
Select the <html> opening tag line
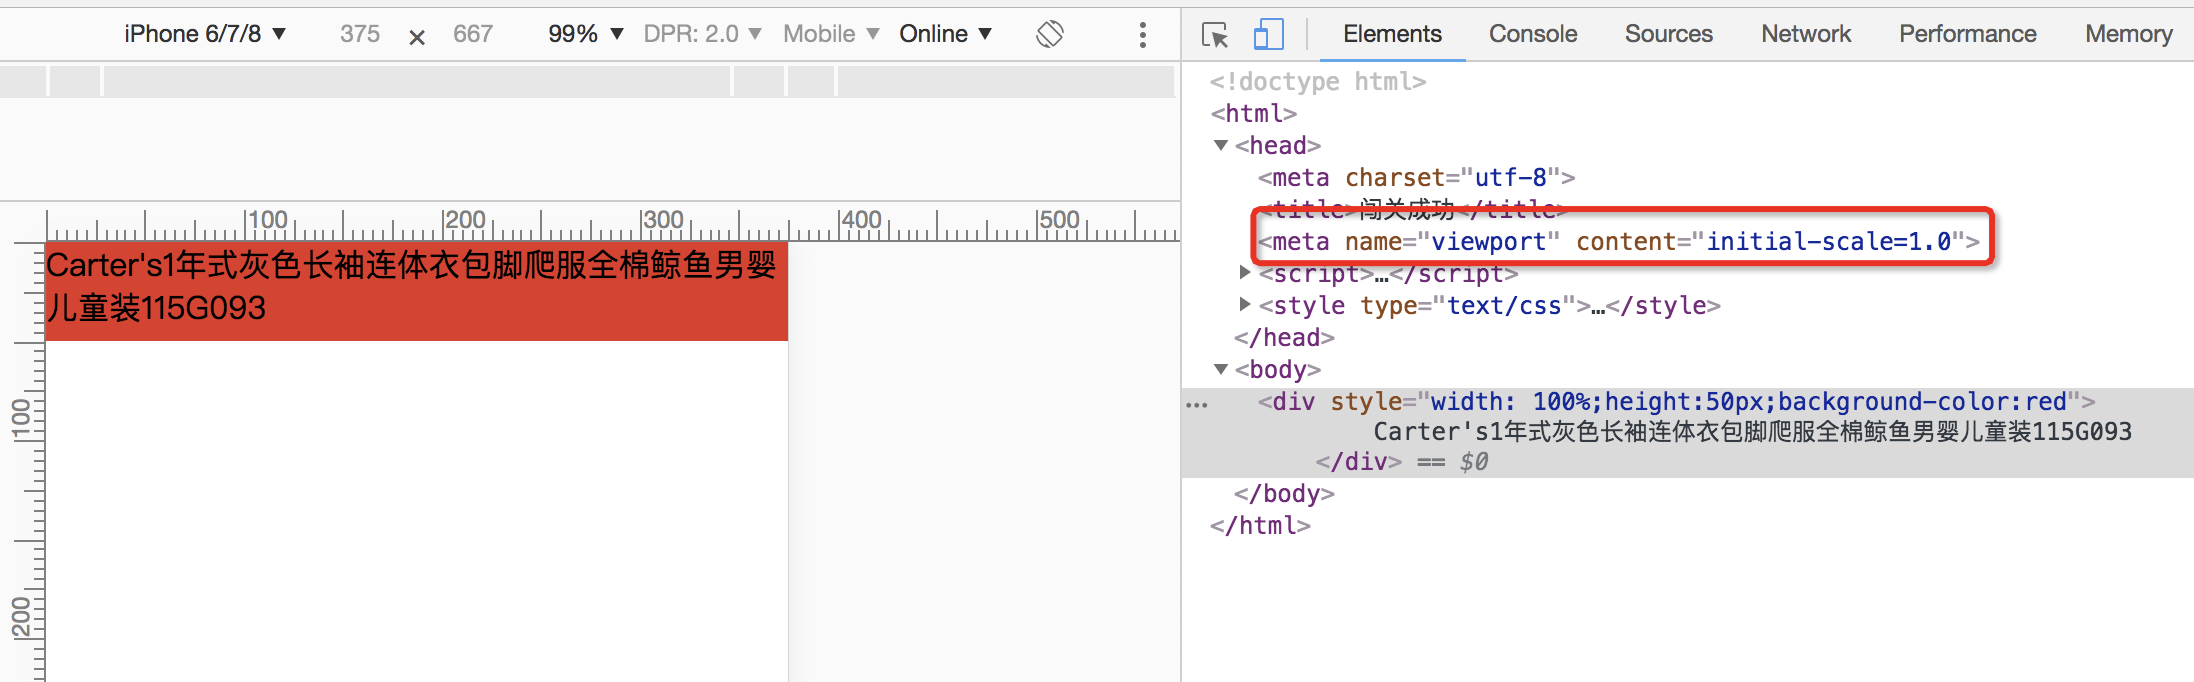tap(1254, 114)
